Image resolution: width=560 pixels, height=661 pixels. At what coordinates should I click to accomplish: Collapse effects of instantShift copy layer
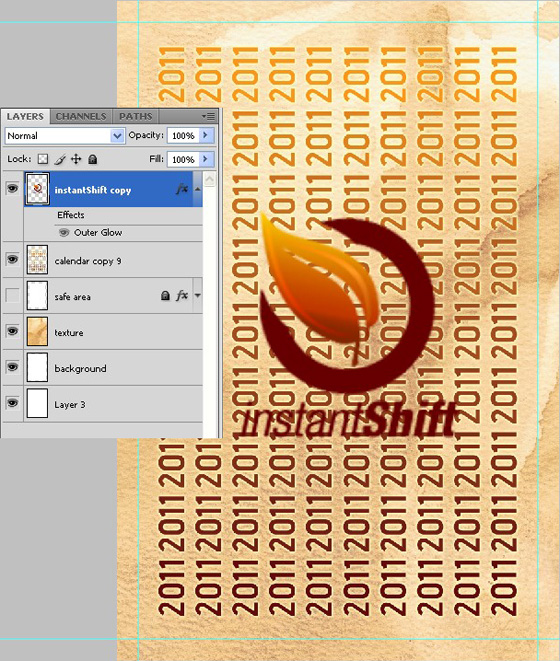pos(197,189)
